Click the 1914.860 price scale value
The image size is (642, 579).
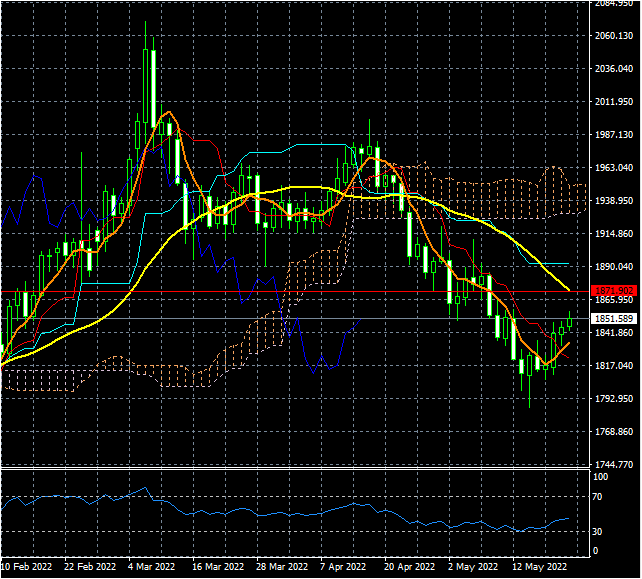point(614,234)
